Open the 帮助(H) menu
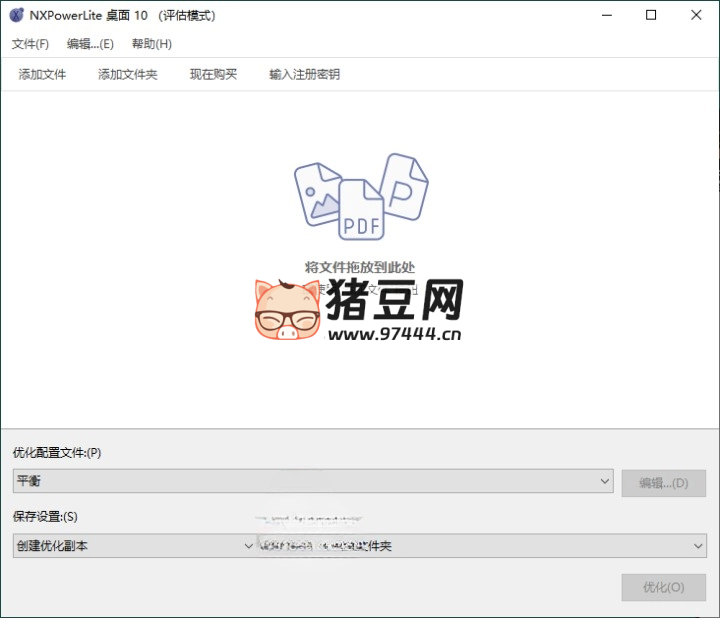Image resolution: width=720 pixels, height=618 pixels. point(152,44)
